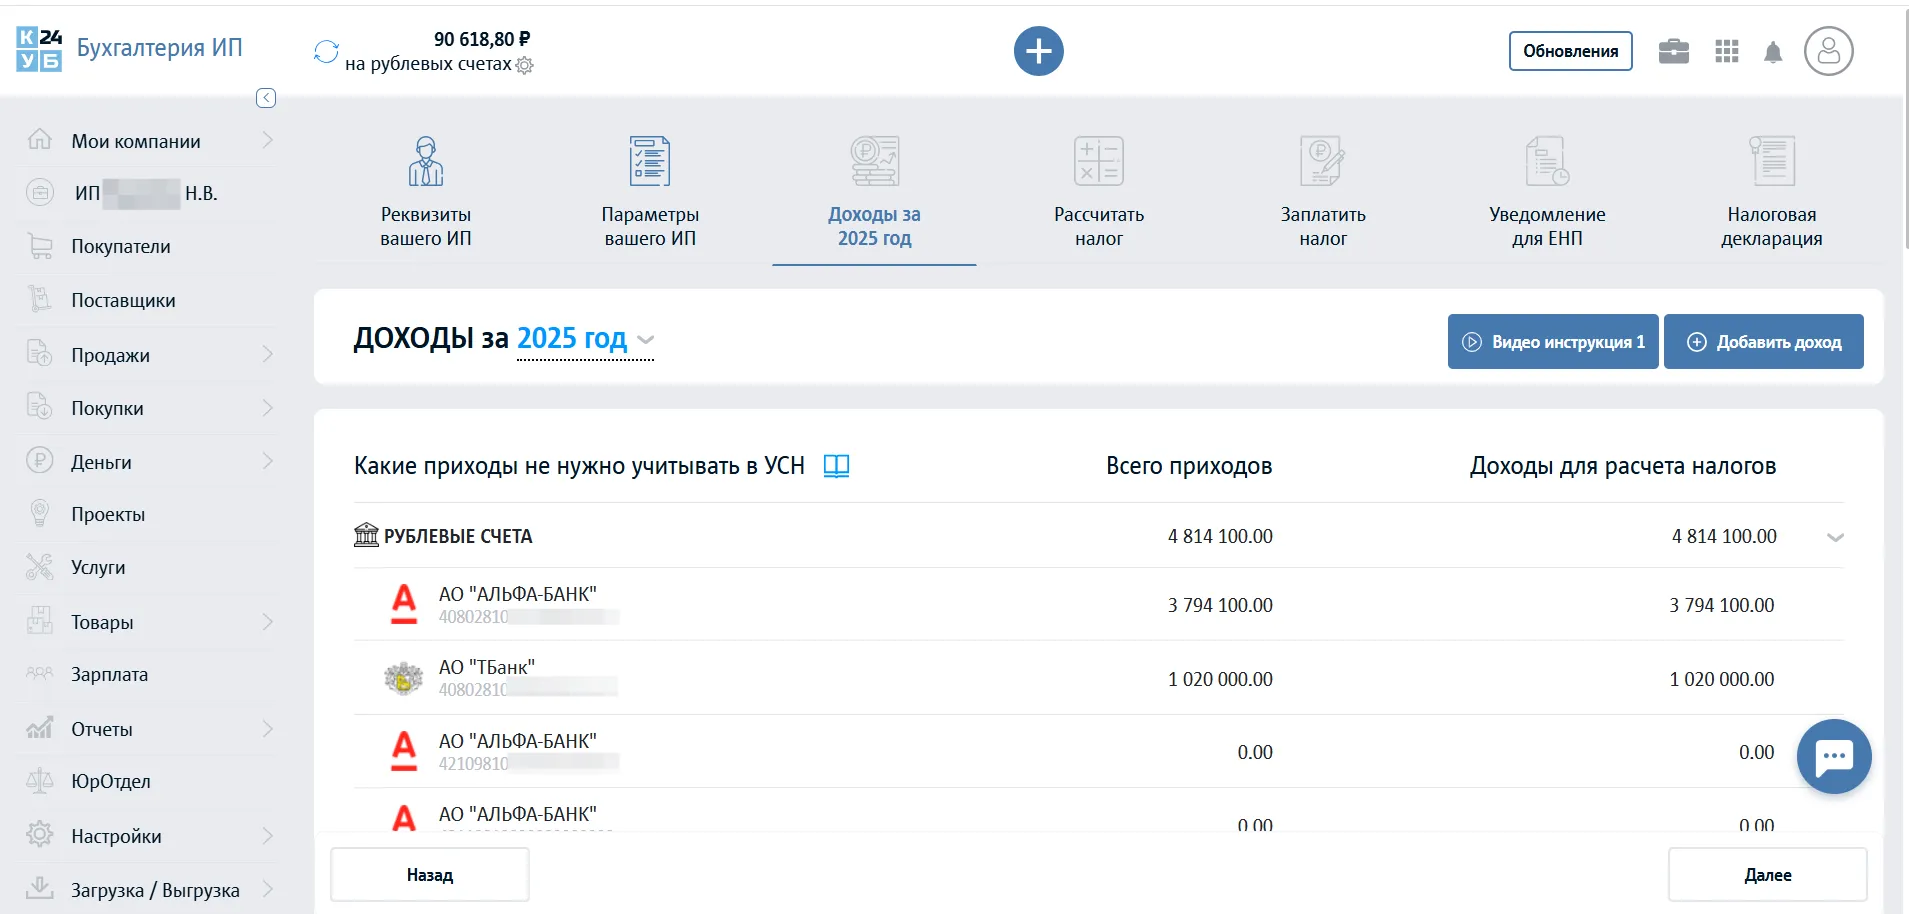The width and height of the screenshot is (1909, 914).
Task: Open balance settings gear icon
Action: [525, 65]
